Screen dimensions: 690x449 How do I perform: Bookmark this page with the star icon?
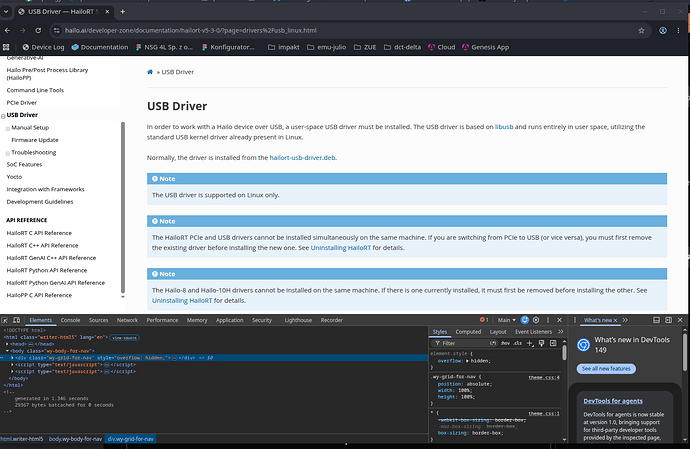[641, 30]
